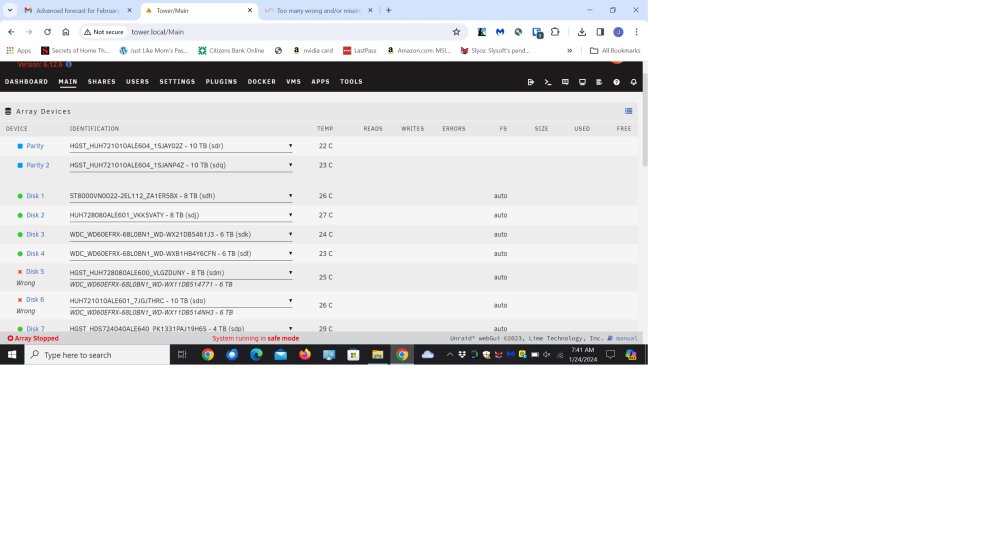
Task: Open the All Bookmarks folder
Action: 615,50
